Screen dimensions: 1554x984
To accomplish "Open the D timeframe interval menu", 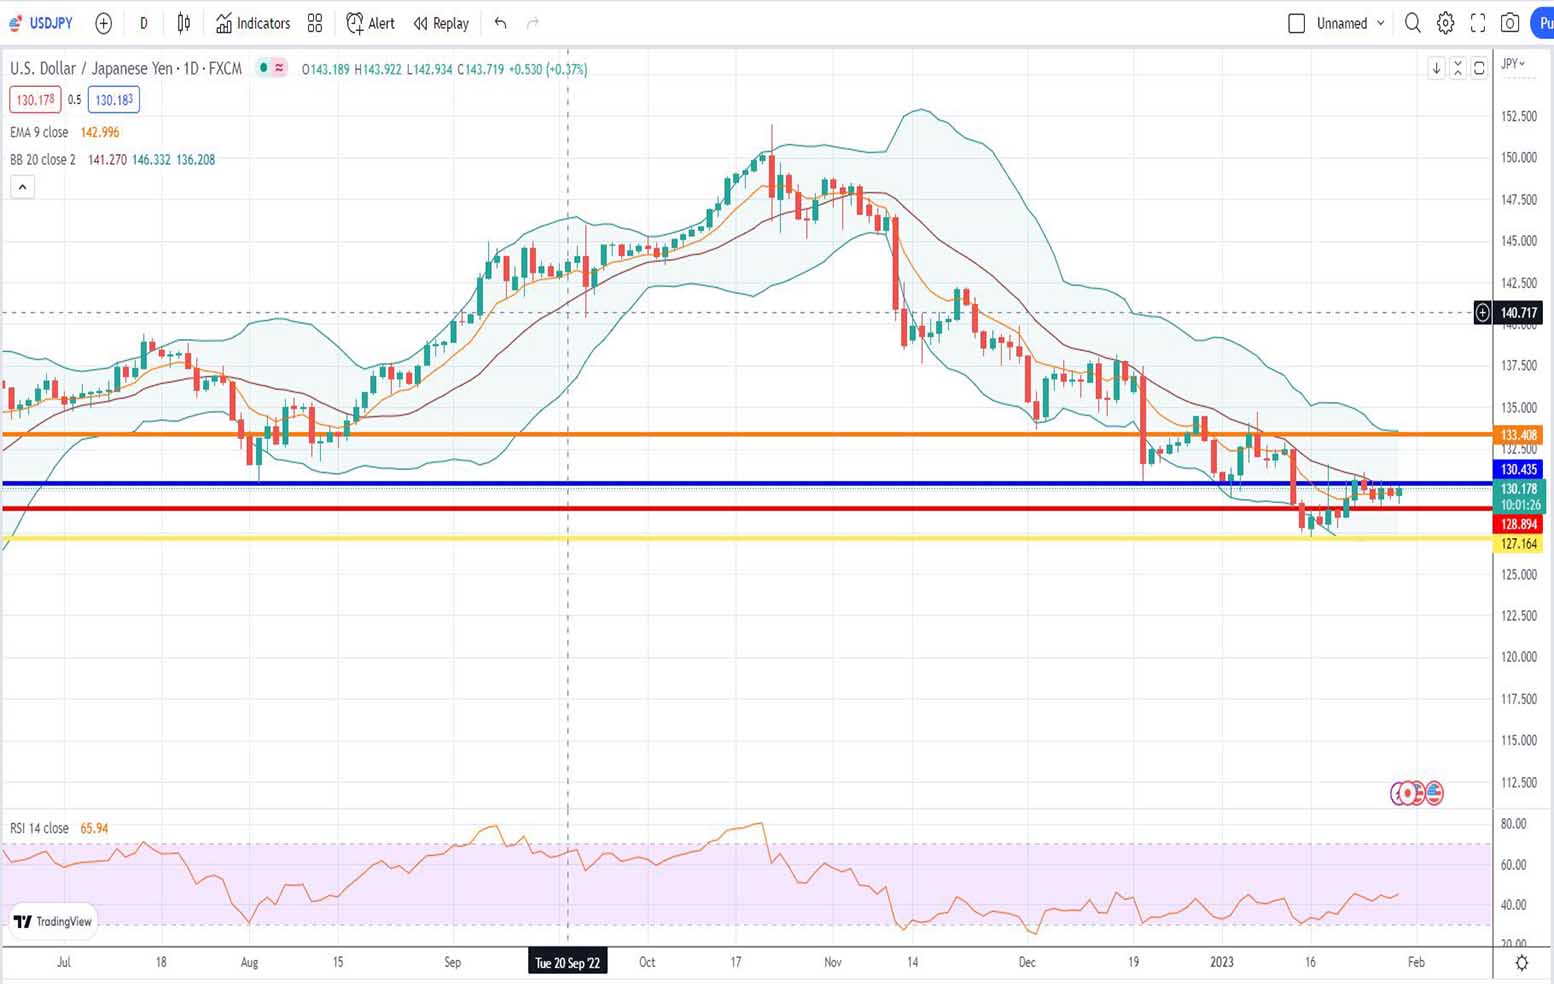I will [x=143, y=23].
